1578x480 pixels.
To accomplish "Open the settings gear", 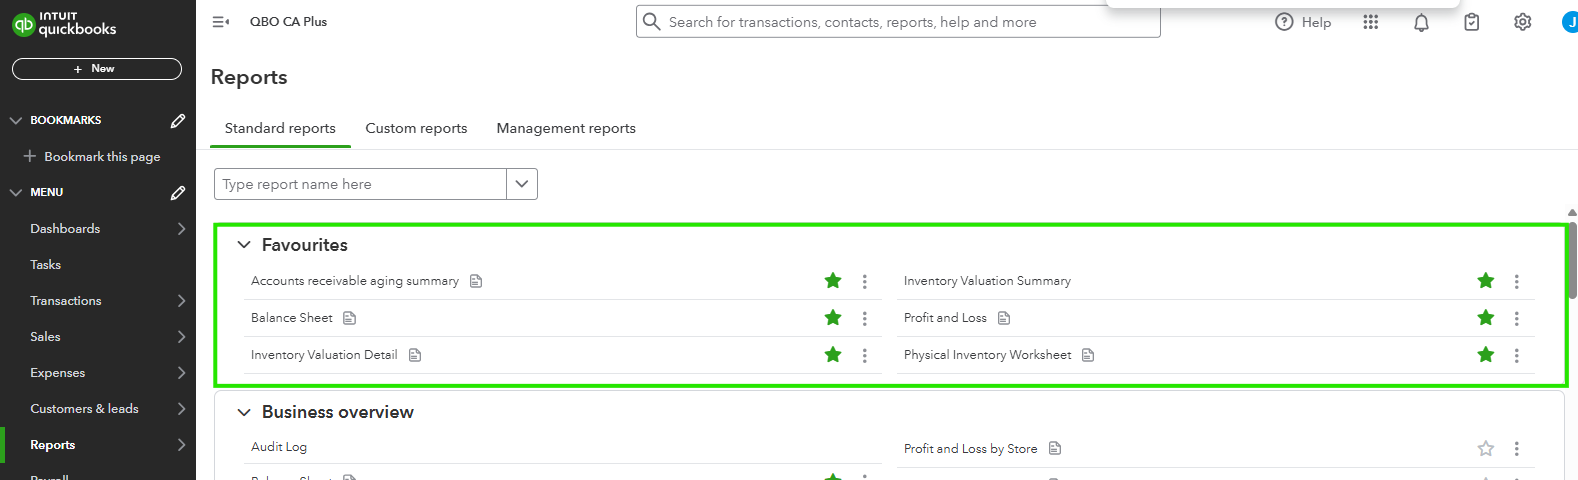I will point(1523,22).
